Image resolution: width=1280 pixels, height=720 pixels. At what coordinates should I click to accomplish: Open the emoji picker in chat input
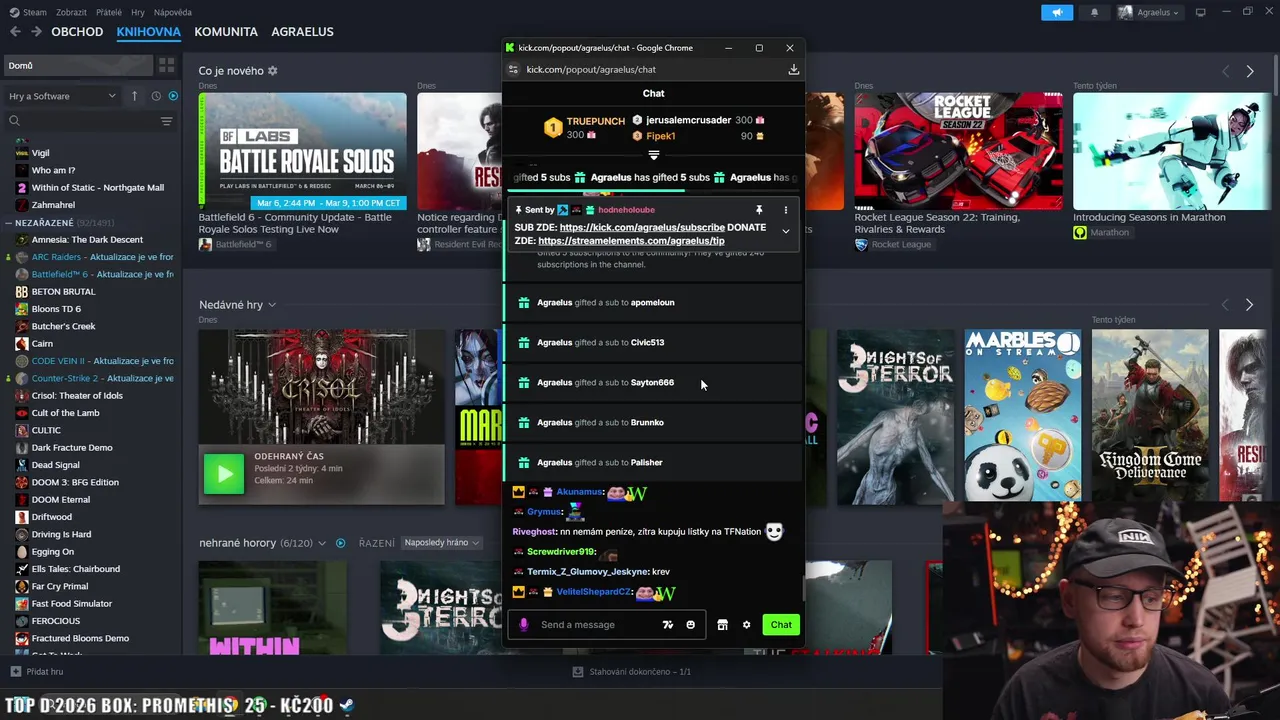point(690,625)
